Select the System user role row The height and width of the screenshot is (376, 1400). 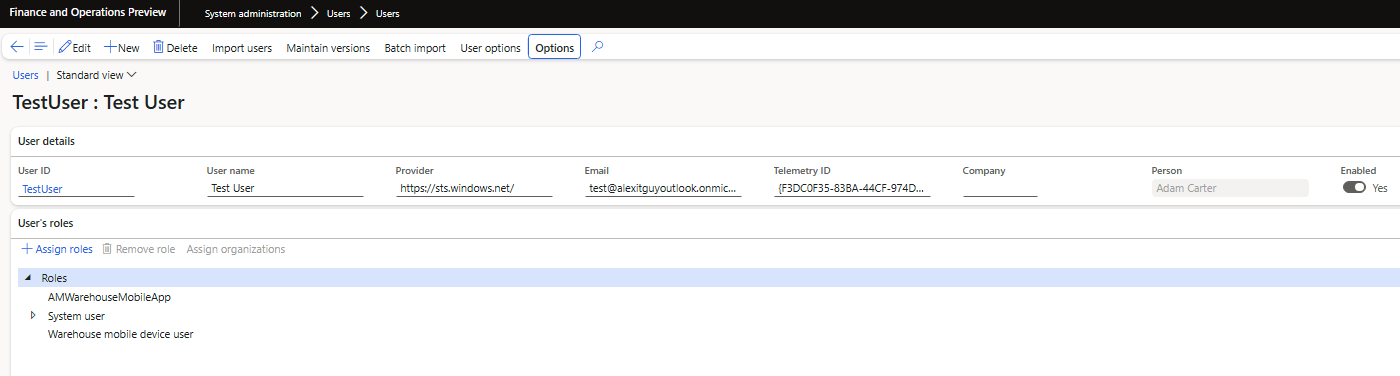[x=76, y=316]
